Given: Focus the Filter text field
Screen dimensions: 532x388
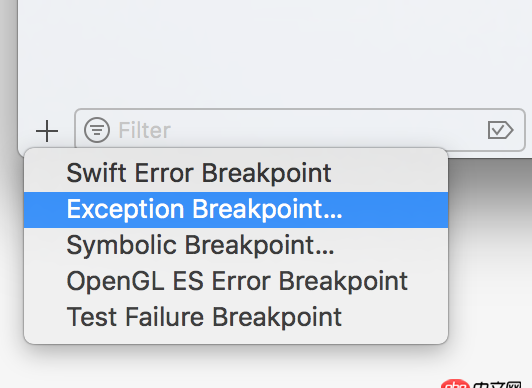Looking at the screenshot, I should click(300, 130).
